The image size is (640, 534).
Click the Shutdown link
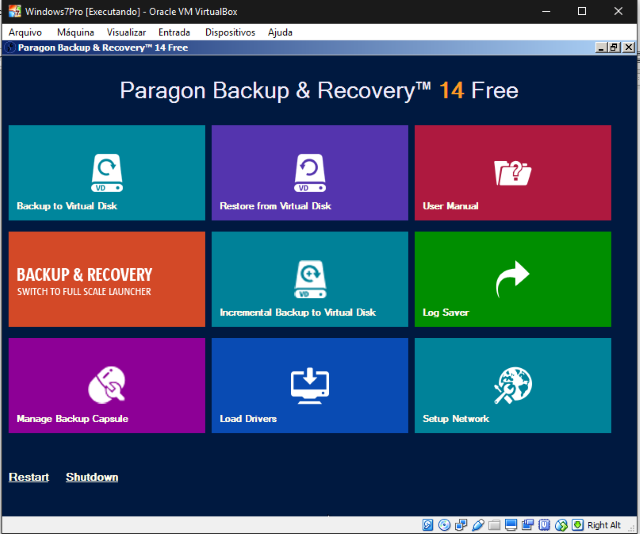92,477
